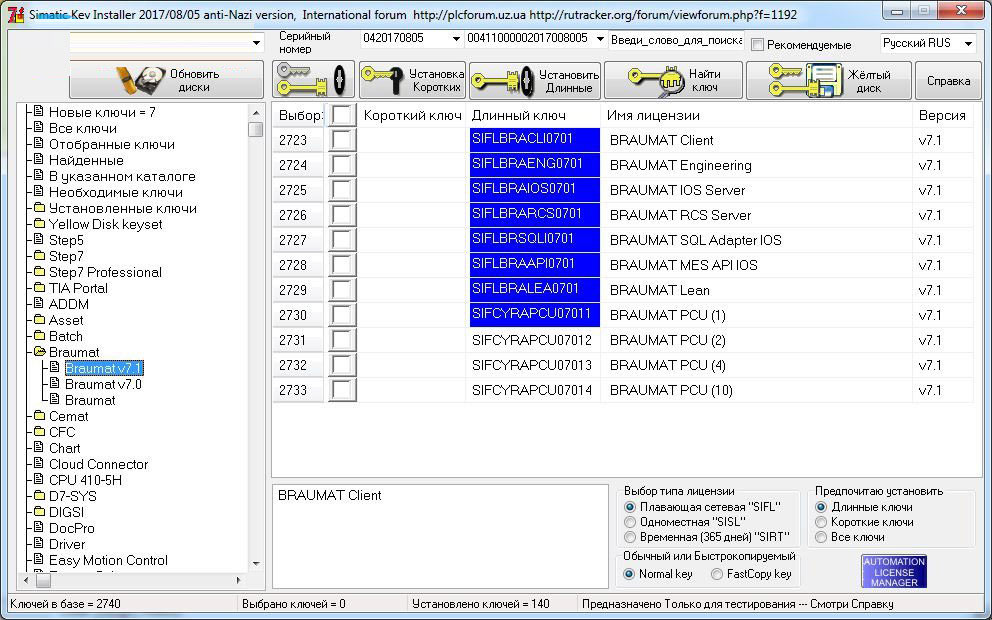This screenshot has height=620, width=992.
Task: Click the Найти ключ search button
Action: click(673, 80)
